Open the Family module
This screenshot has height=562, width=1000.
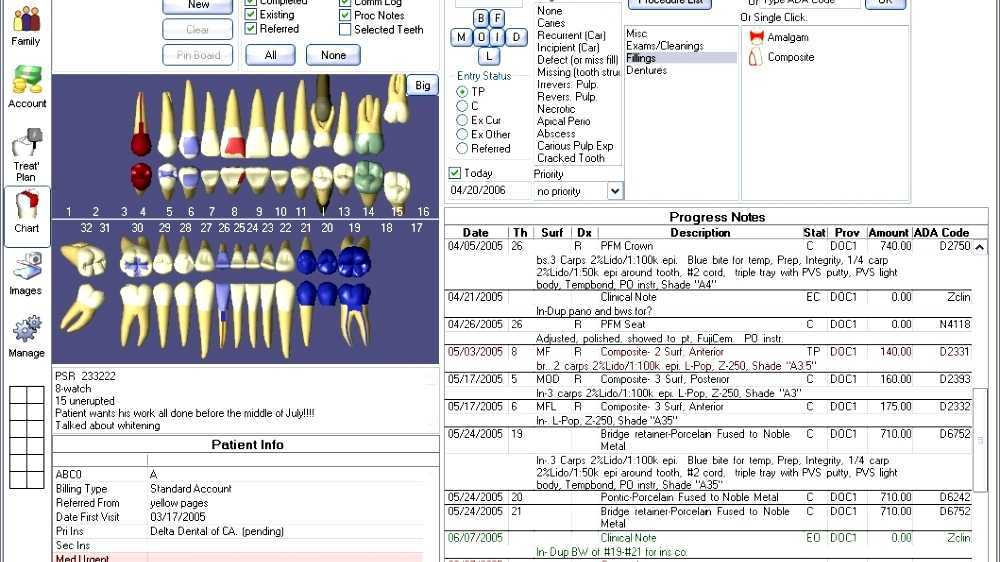(26, 27)
